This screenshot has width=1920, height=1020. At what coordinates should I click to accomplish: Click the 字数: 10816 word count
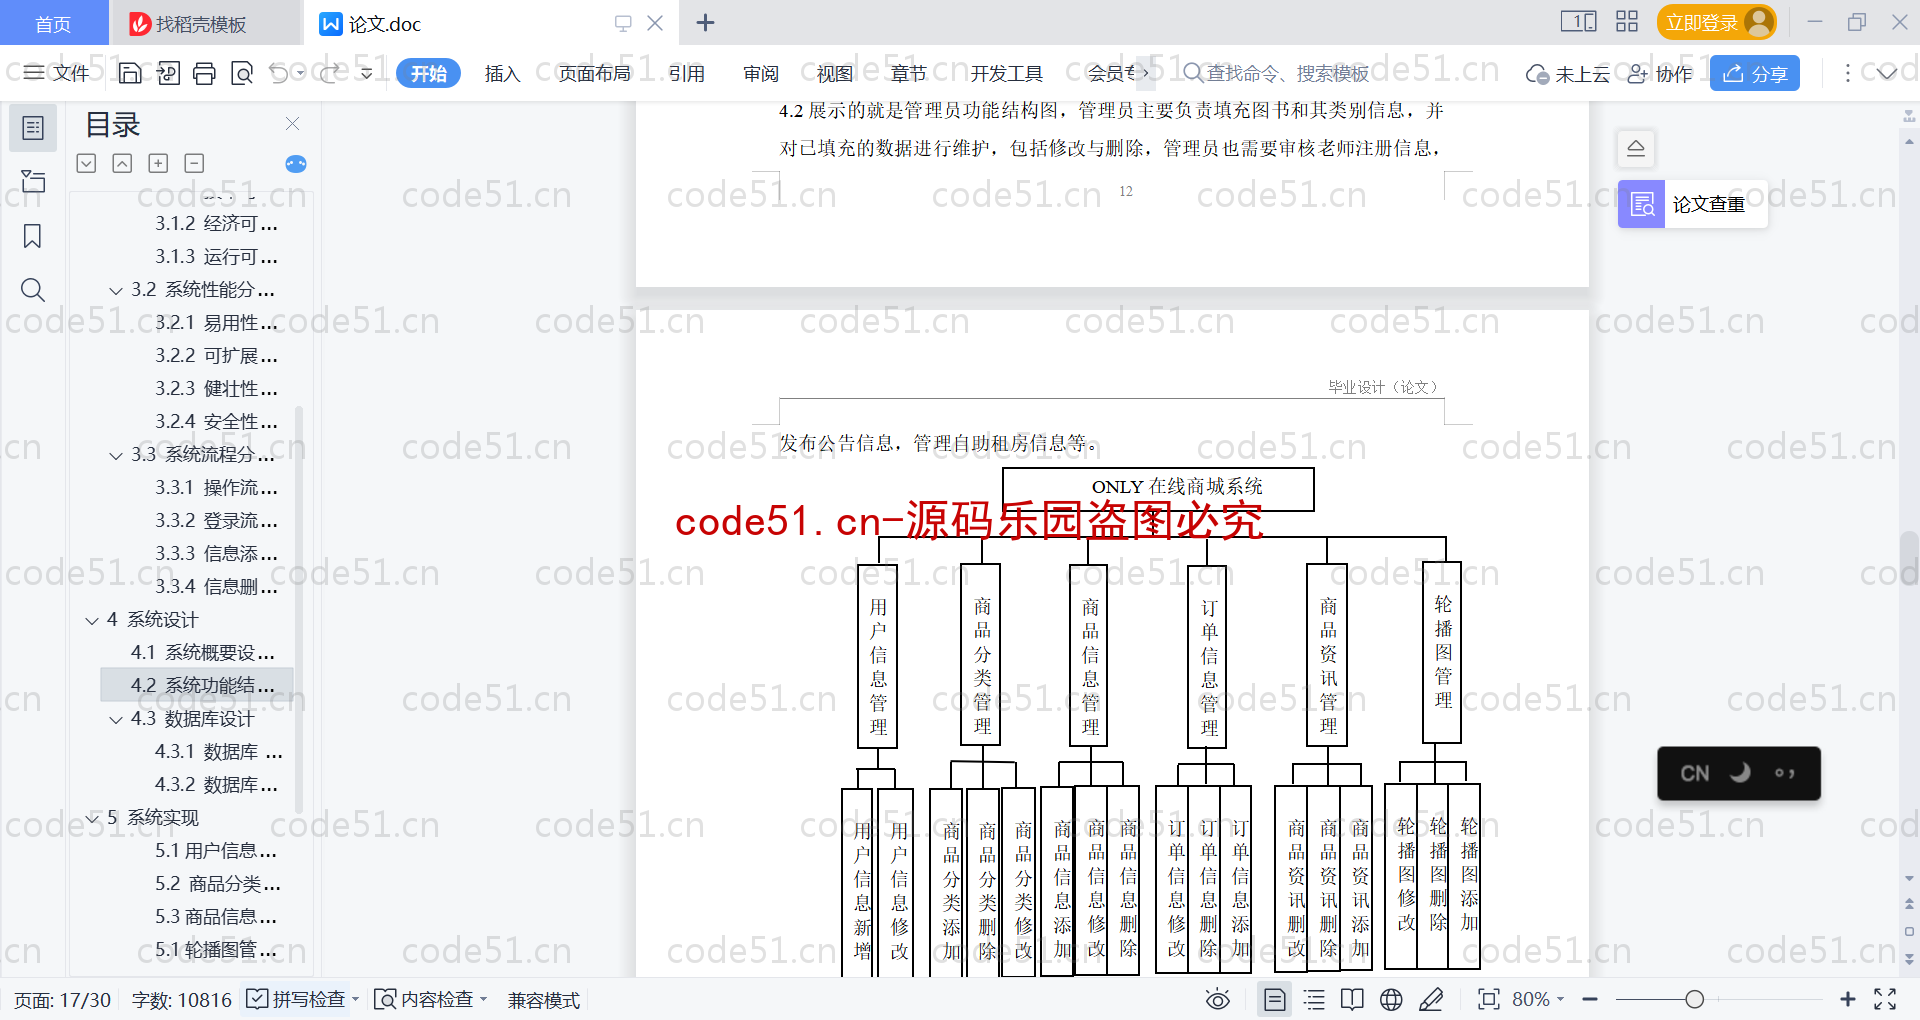tap(181, 999)
